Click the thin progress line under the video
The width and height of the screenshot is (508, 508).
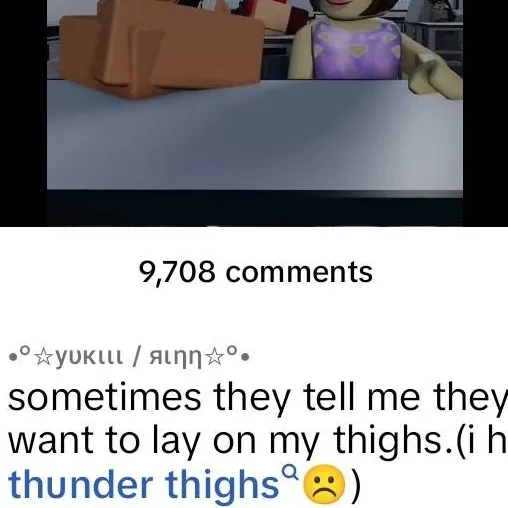(255, 226)
